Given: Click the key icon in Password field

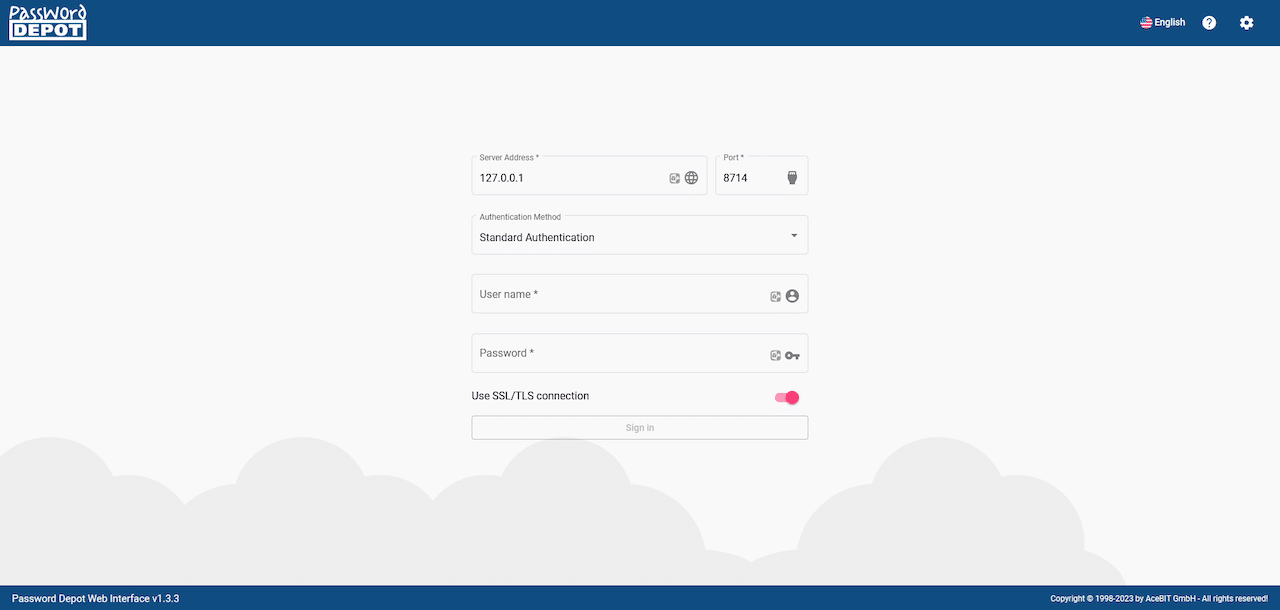Looking at the screenshot, I should pyautogui.click(x=792, y=354).
